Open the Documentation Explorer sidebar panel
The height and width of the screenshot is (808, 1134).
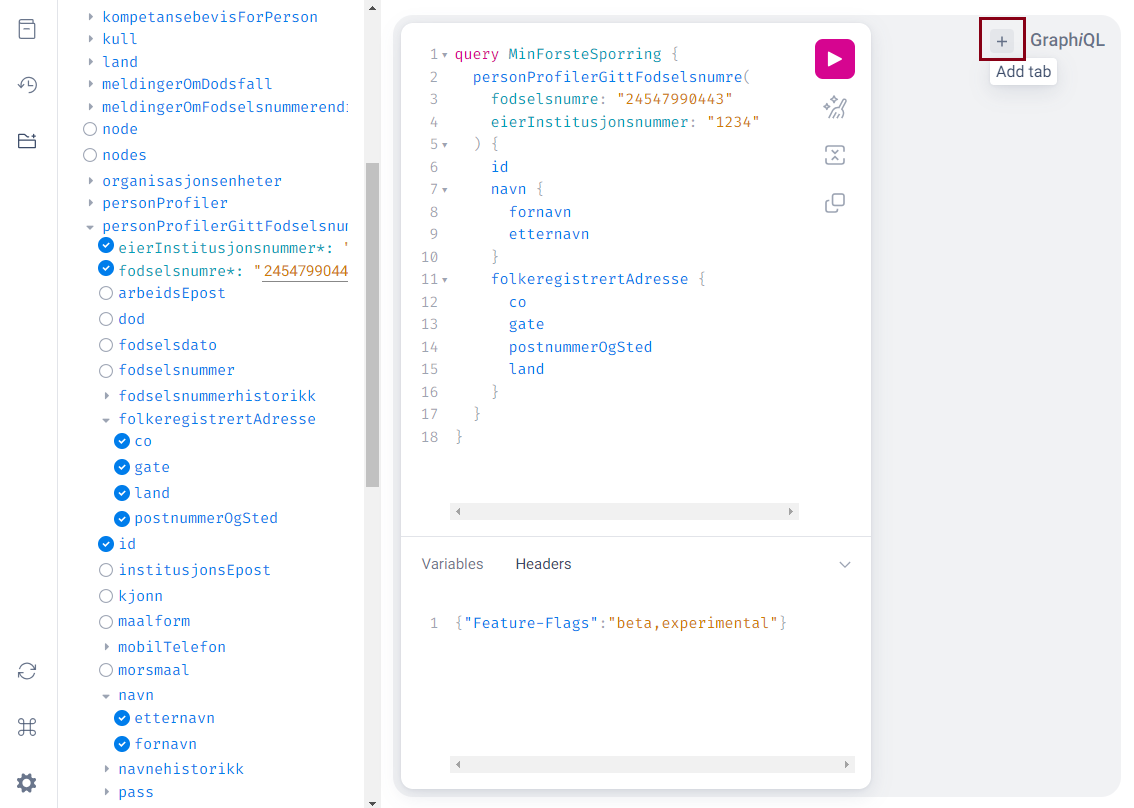[x=26, y=30]
